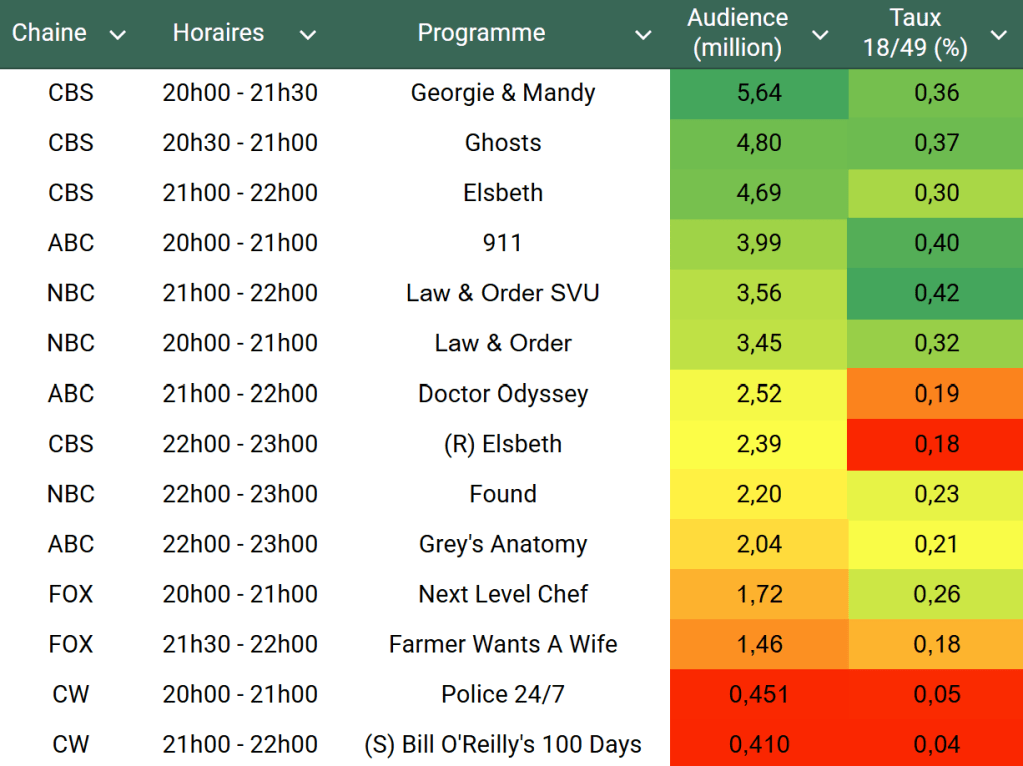Open the Chaine column filter dropdown

tap(118, 36)
